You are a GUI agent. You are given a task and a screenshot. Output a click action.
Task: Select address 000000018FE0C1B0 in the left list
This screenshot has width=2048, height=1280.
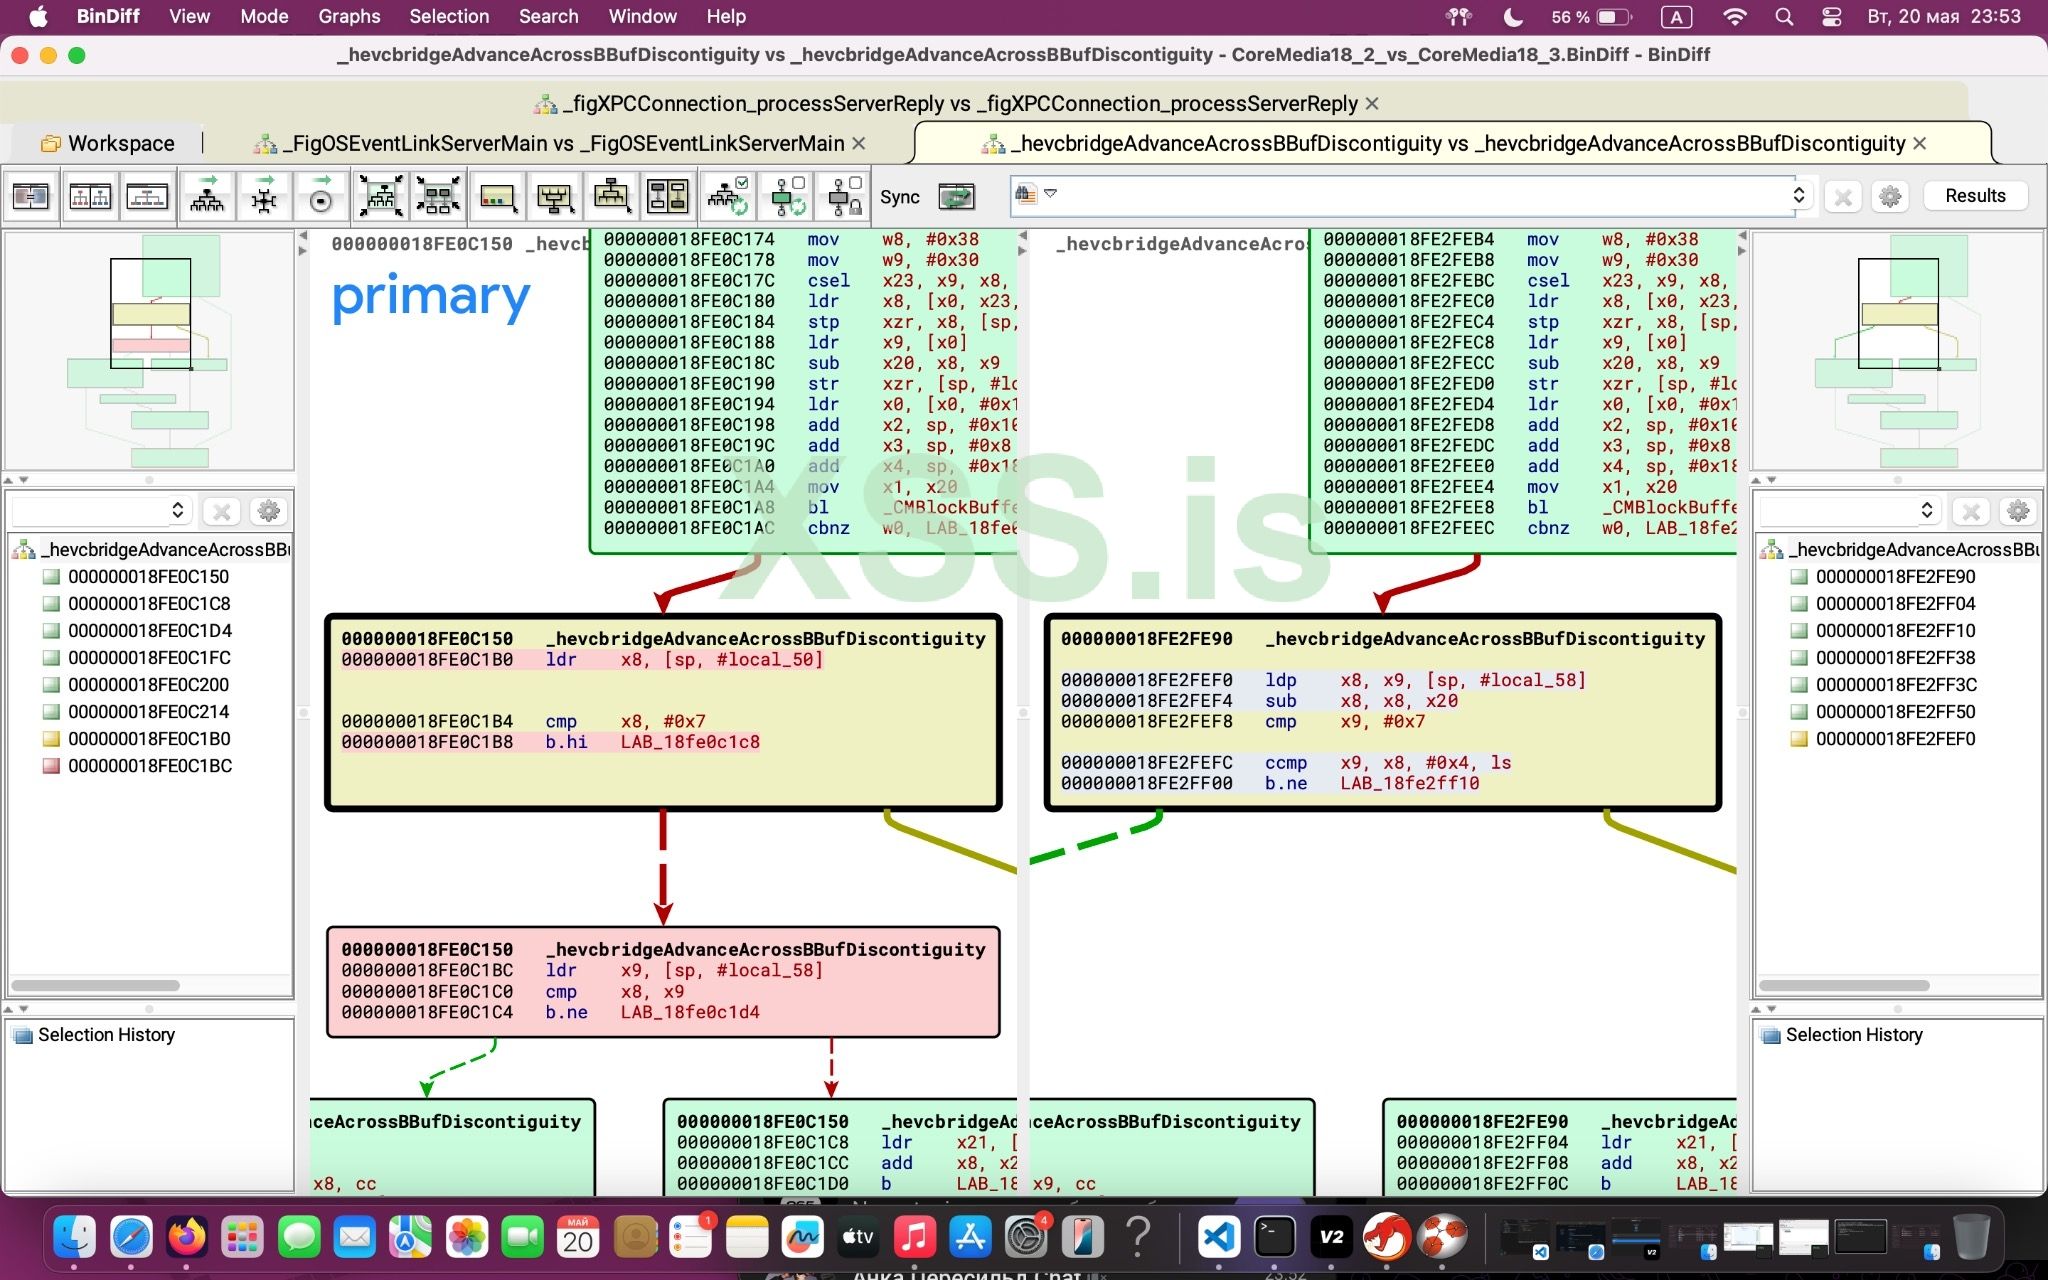pos(148,739)
